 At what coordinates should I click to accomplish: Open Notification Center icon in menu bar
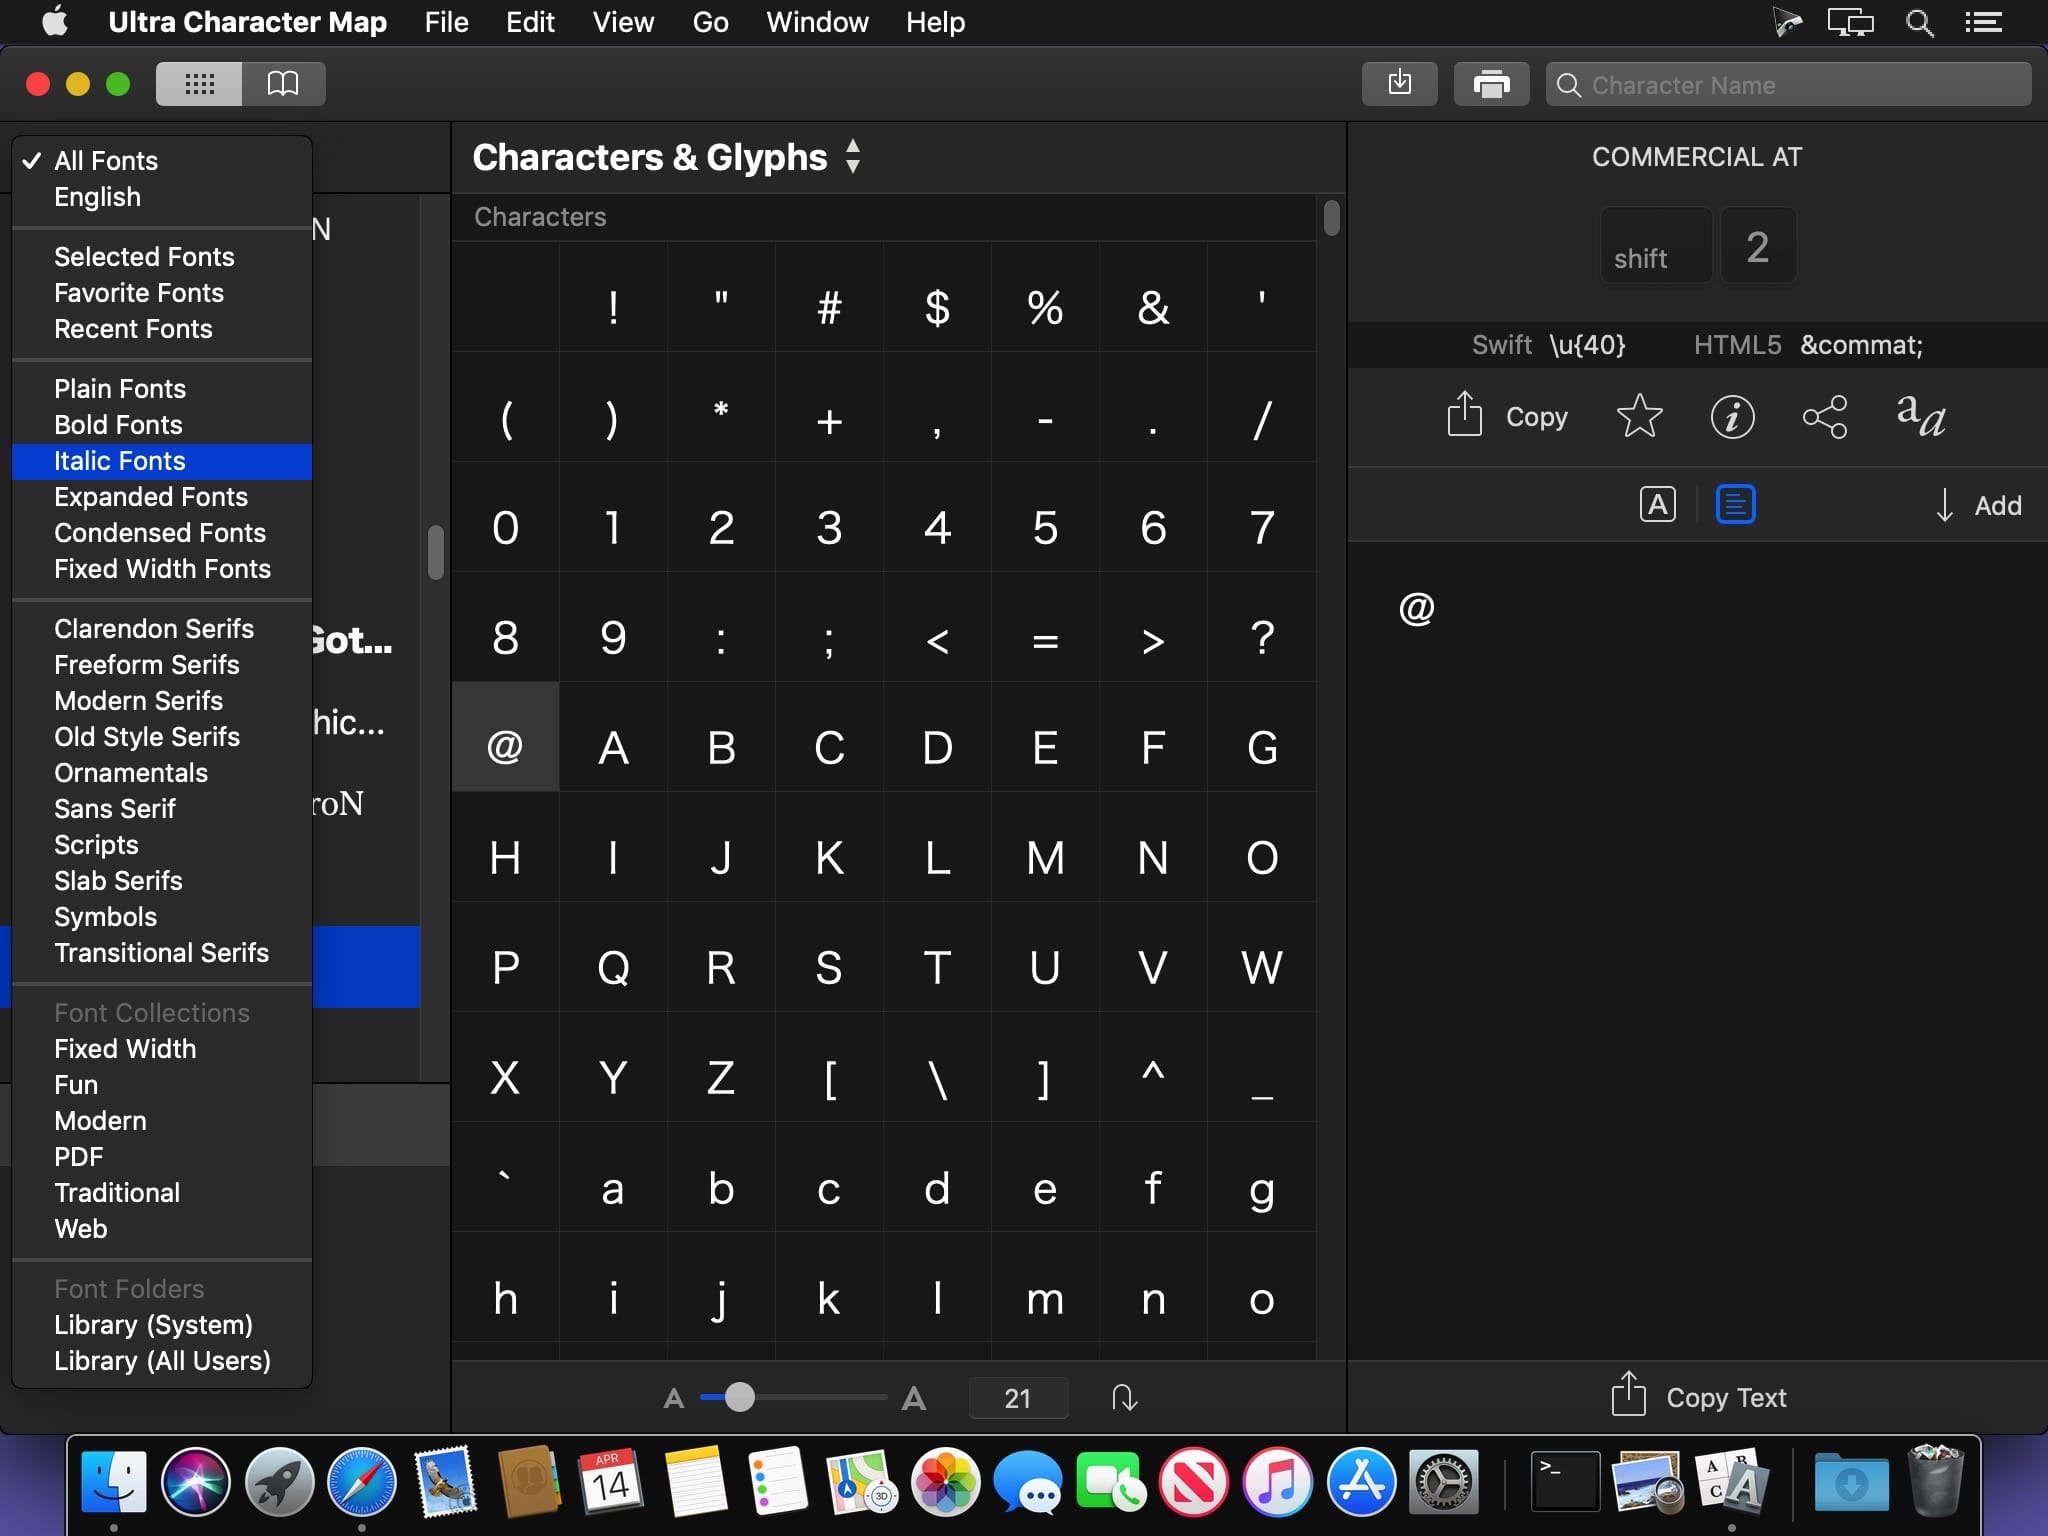1983,22
